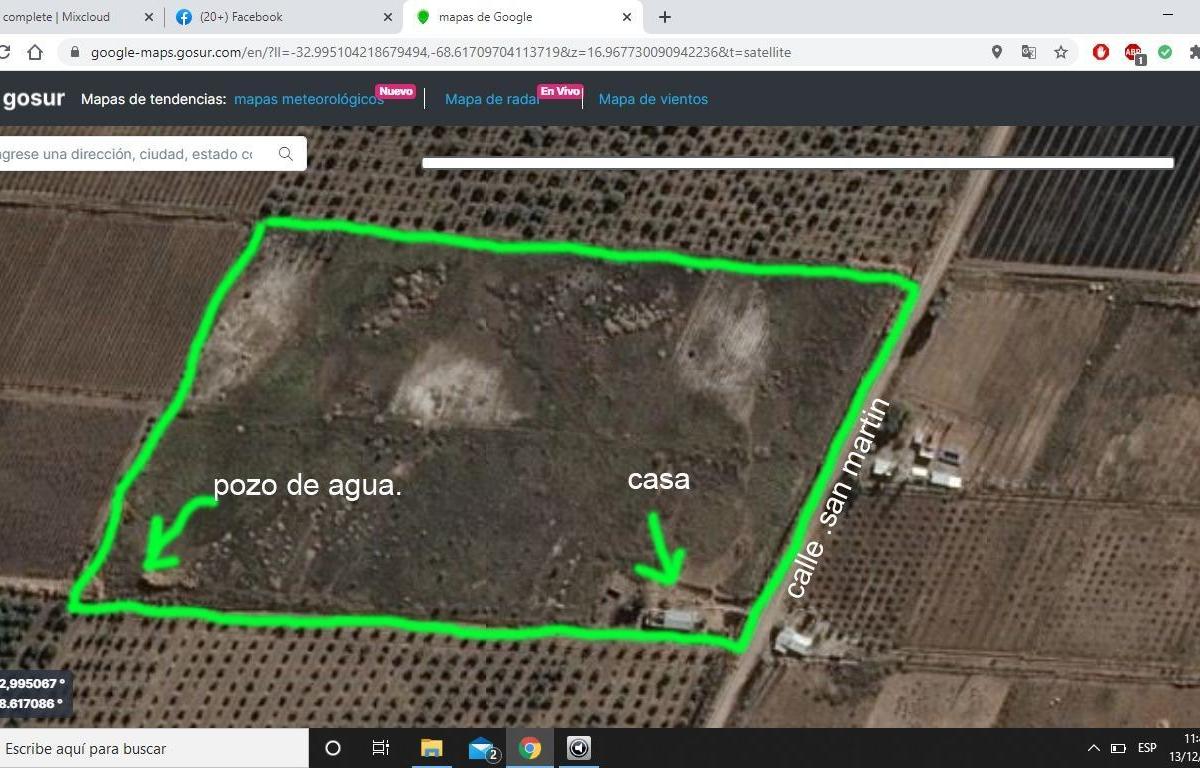Click the Google Translate icon in address bar
The image size is (1200, 768).
pos(1028,52)
